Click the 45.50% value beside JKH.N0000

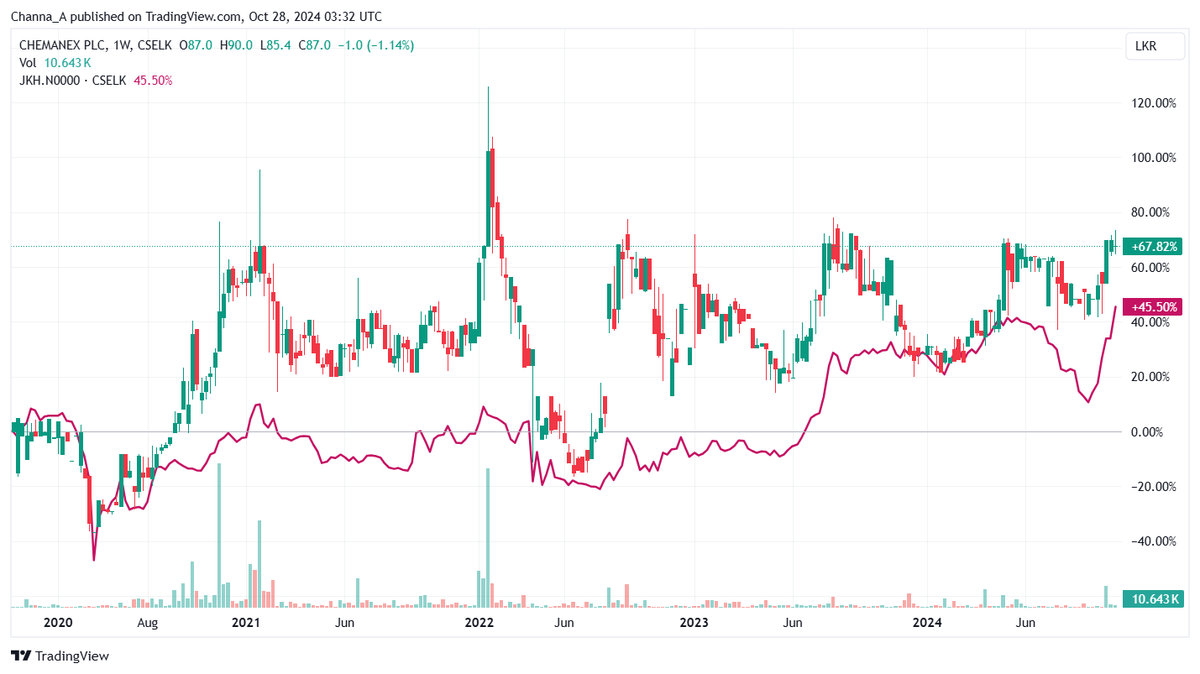pos(153,80)
